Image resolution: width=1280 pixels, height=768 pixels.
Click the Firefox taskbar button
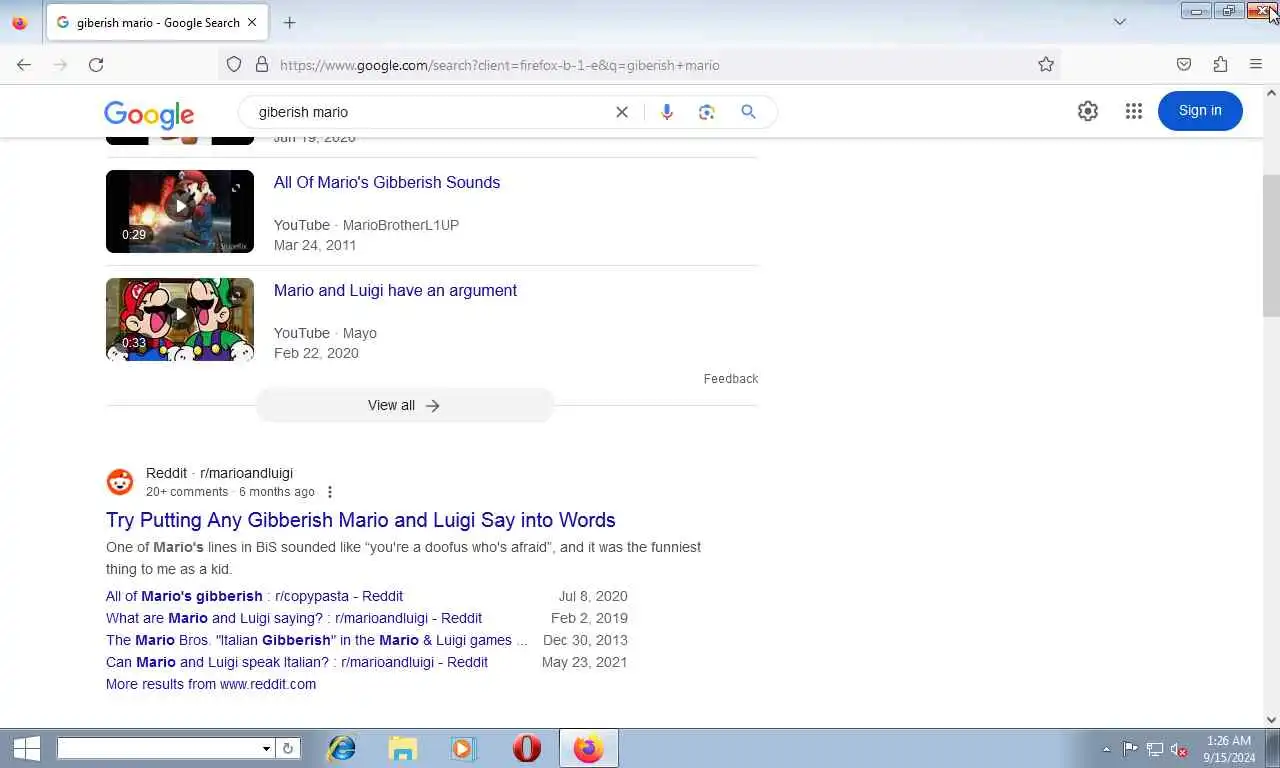[588, 748]
